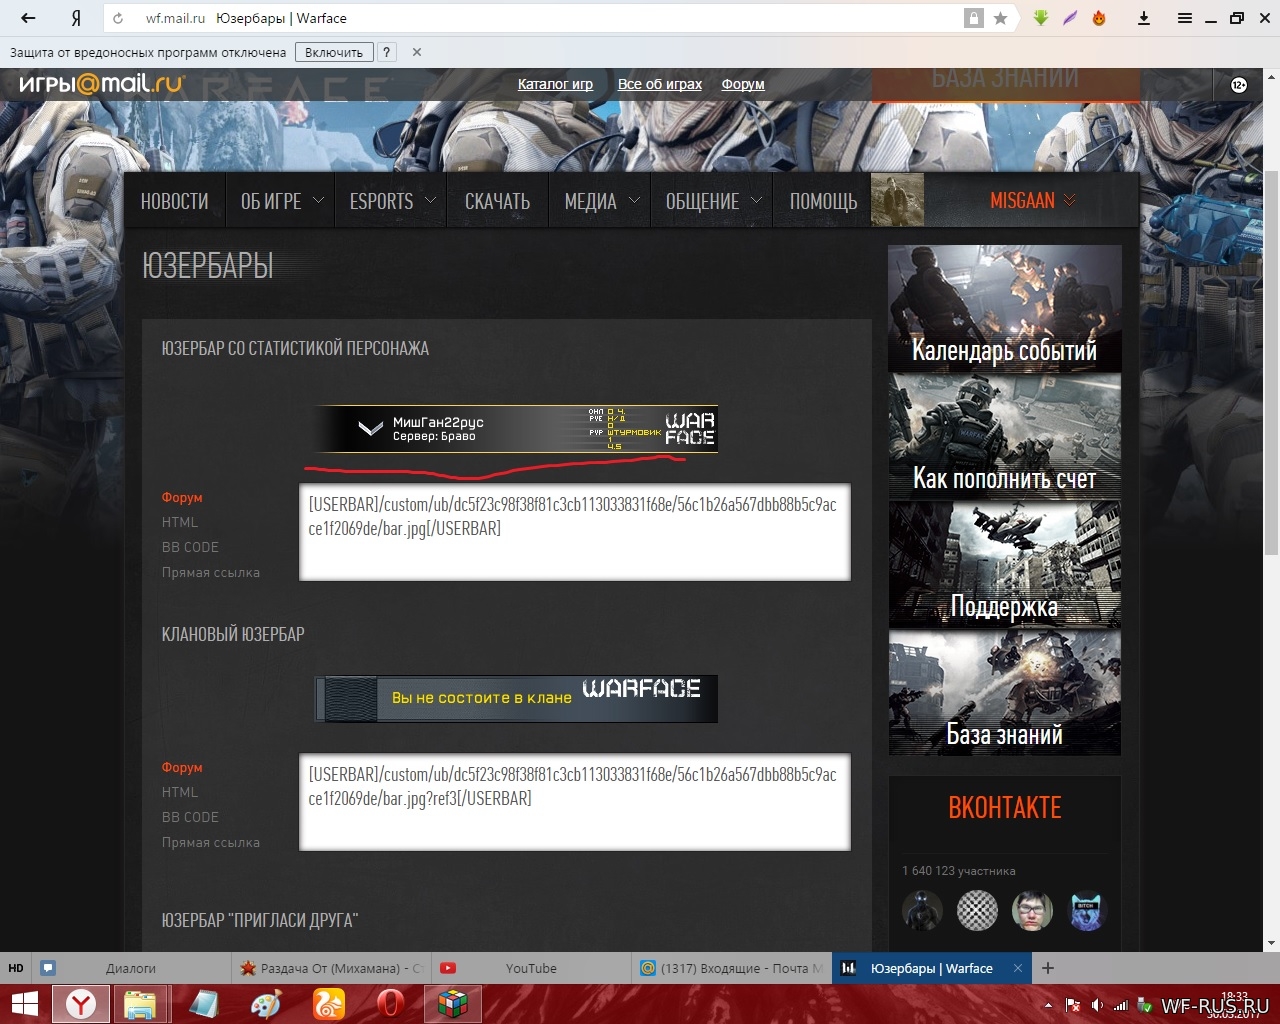
Task: Open the Все об играх link
Action: 660,84
